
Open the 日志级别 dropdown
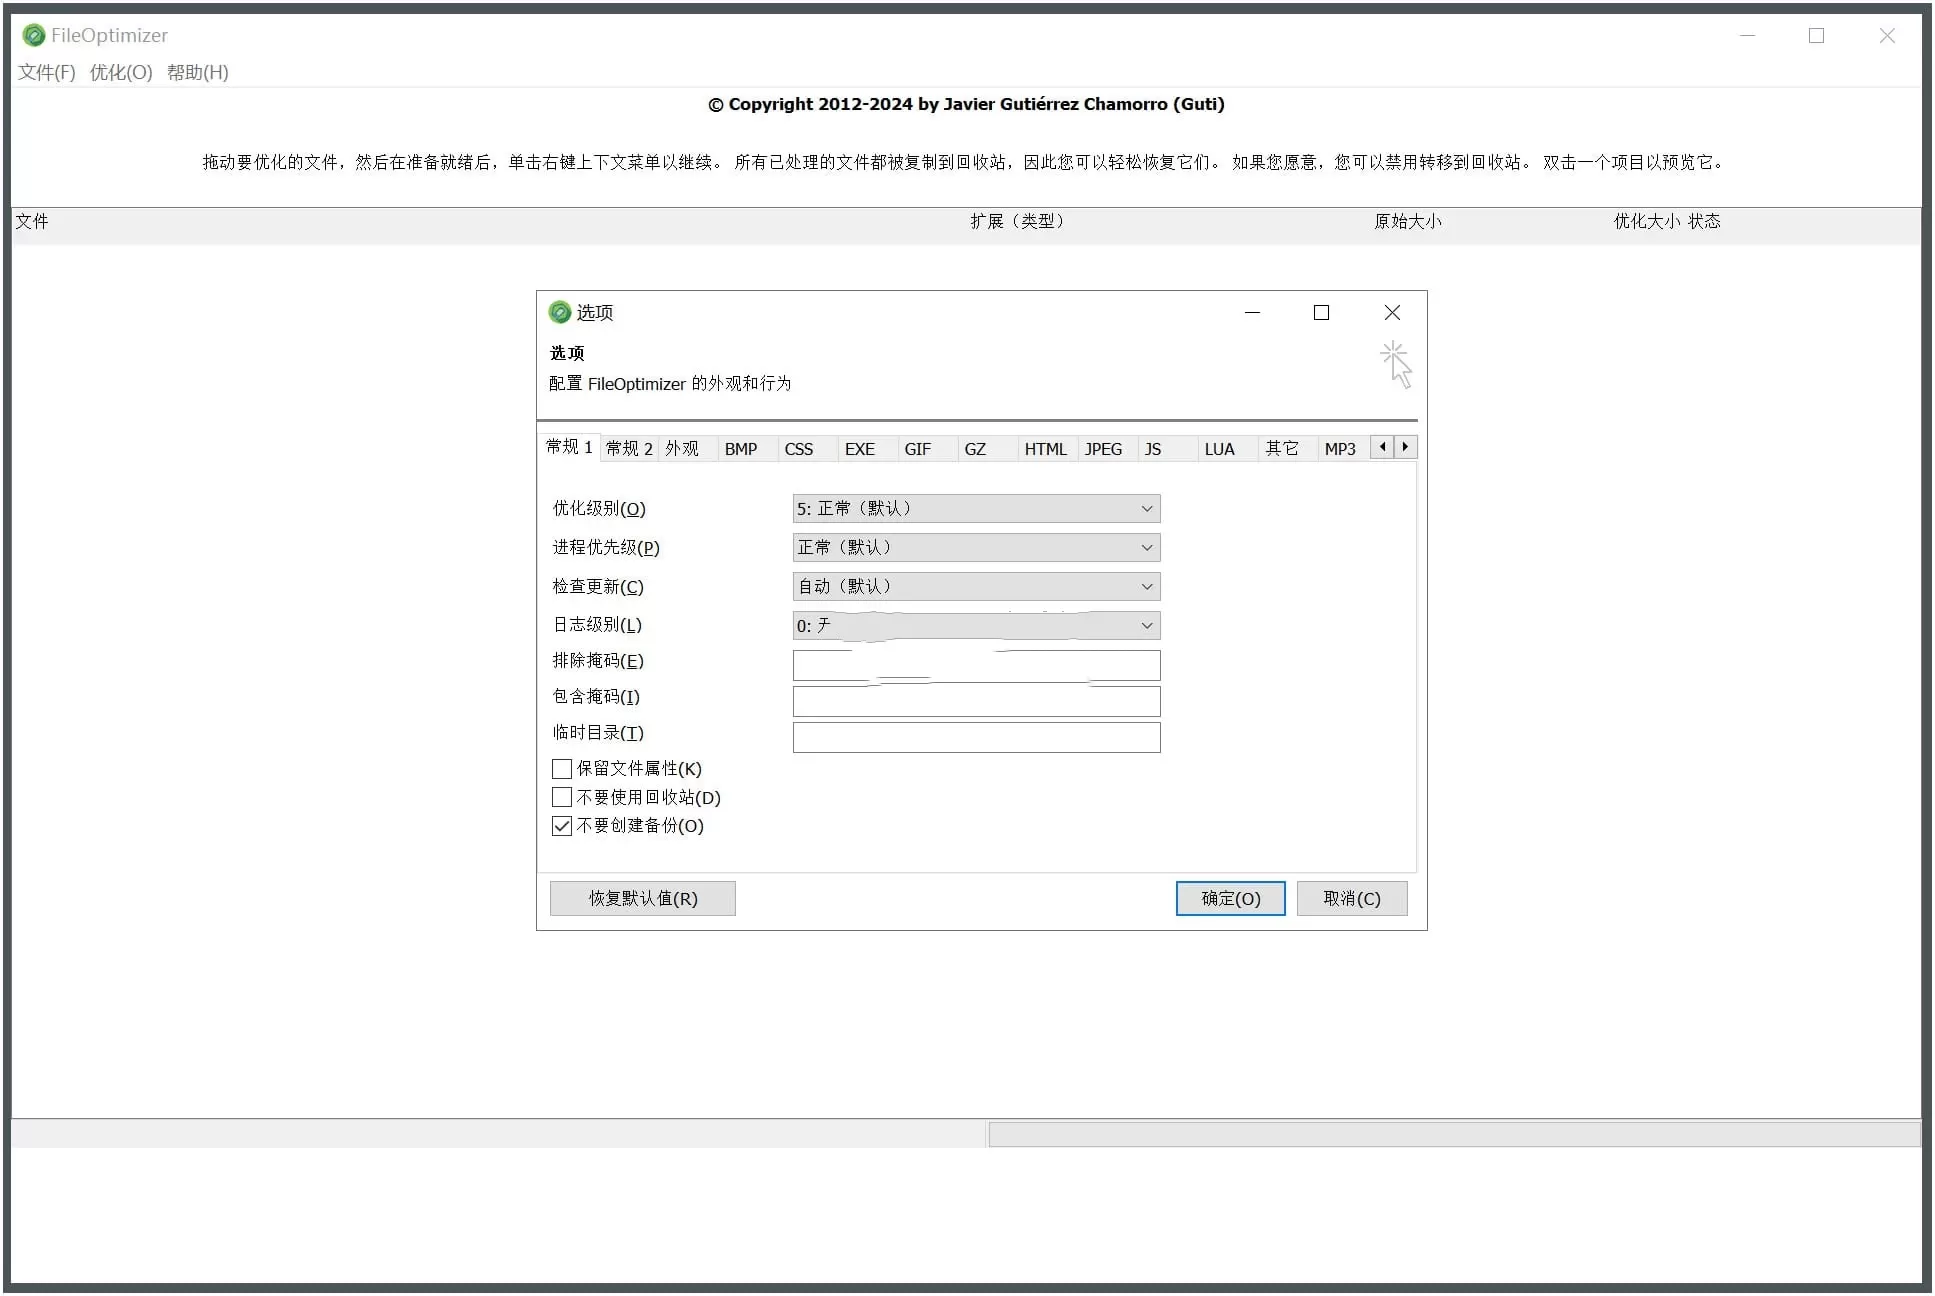click(x=976, y=625)
